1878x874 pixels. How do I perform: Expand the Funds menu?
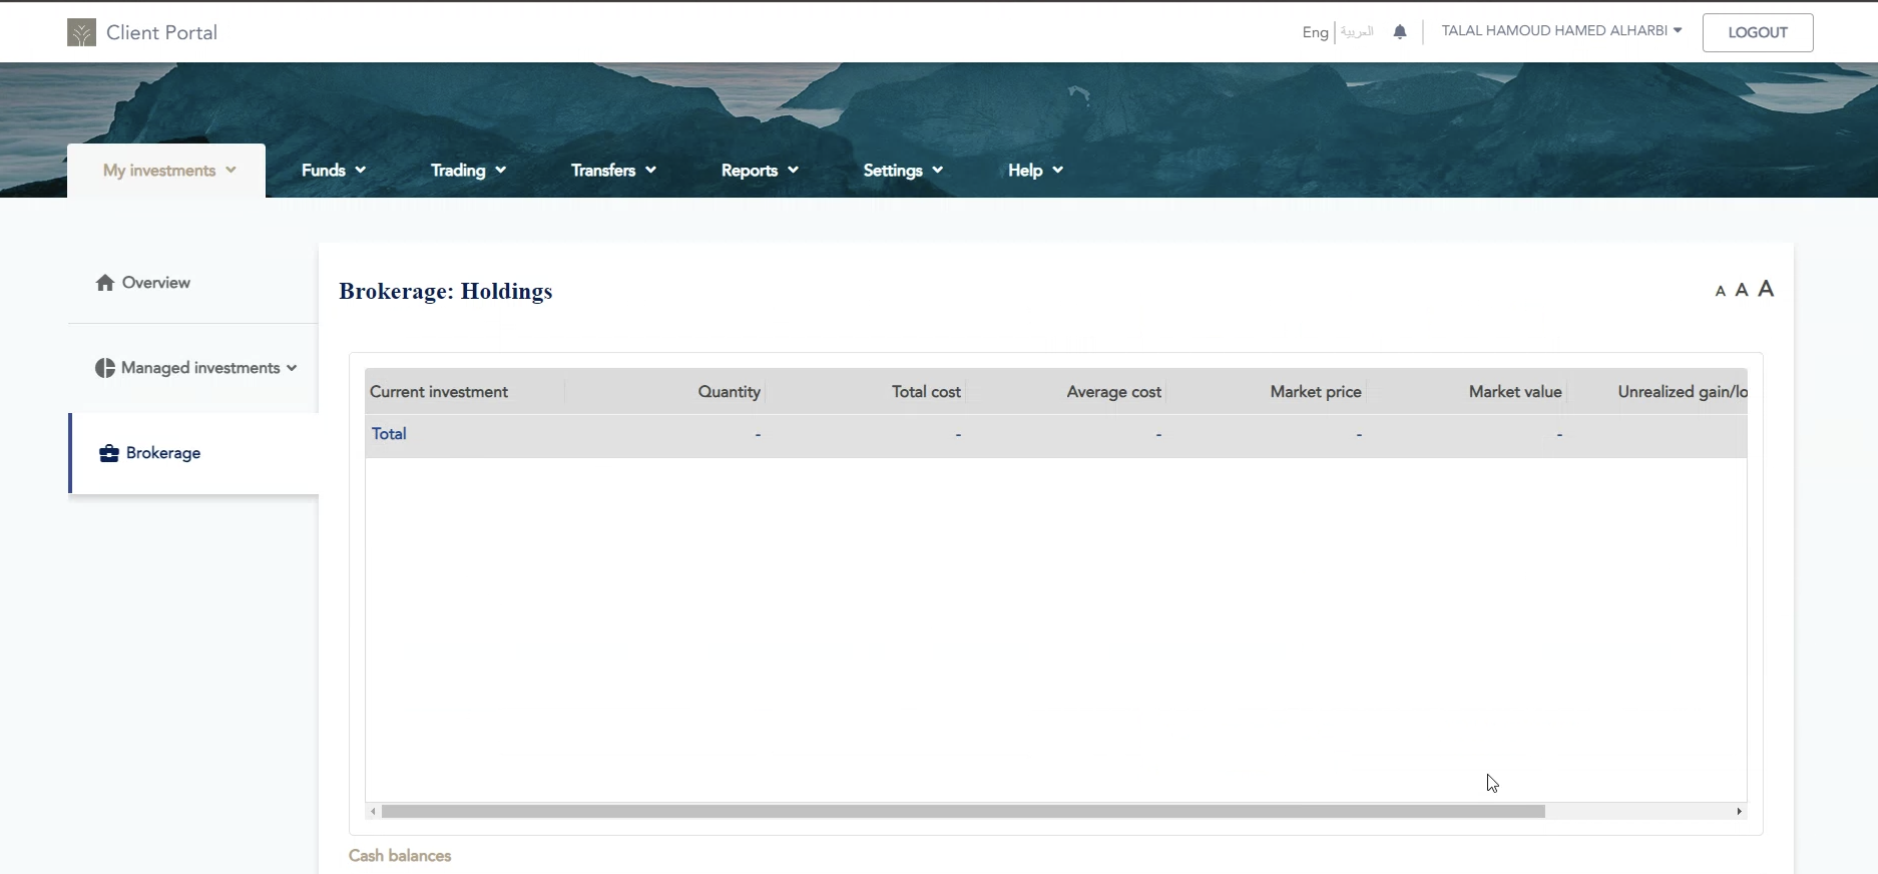pos(333,170)
